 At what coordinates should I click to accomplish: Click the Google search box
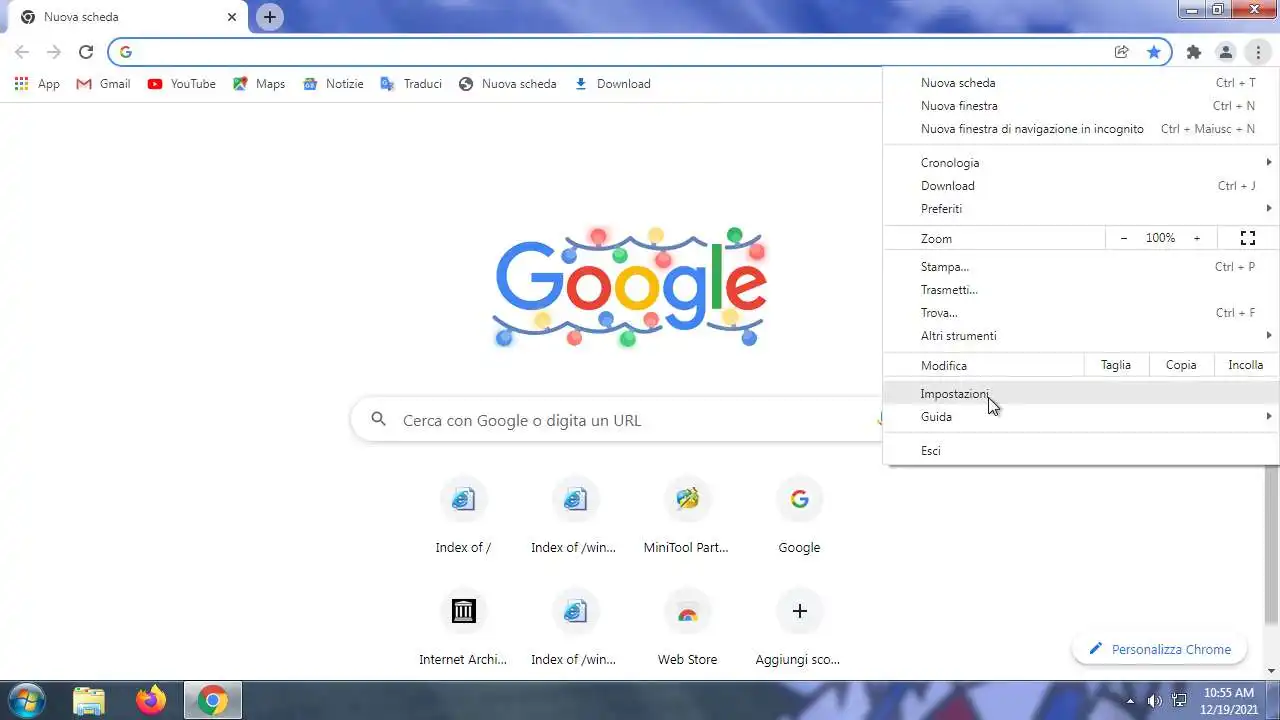(617, 420)
